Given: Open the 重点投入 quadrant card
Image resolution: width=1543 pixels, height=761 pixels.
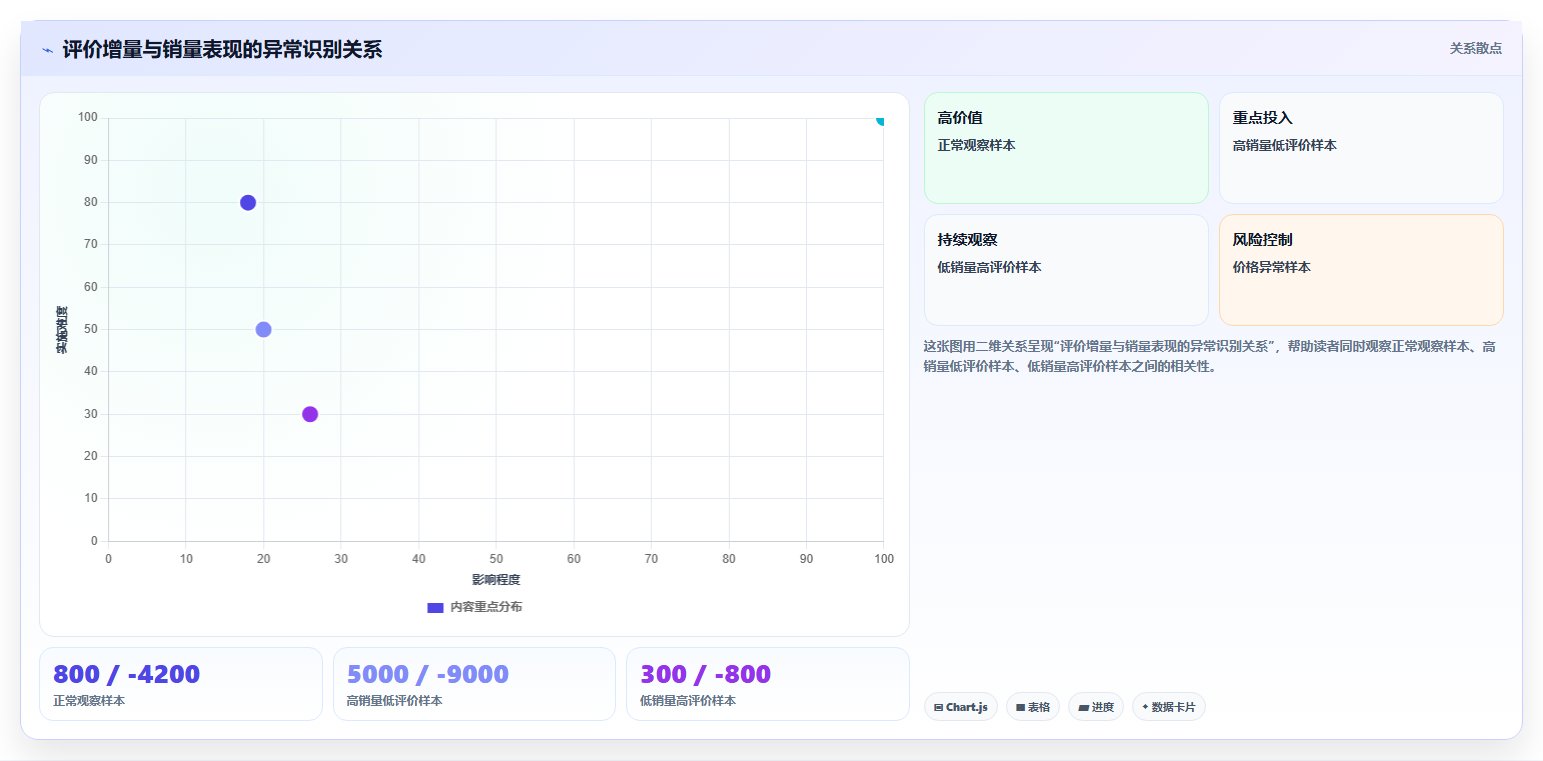Looking at the screenshot, I should pos(1361,148).
